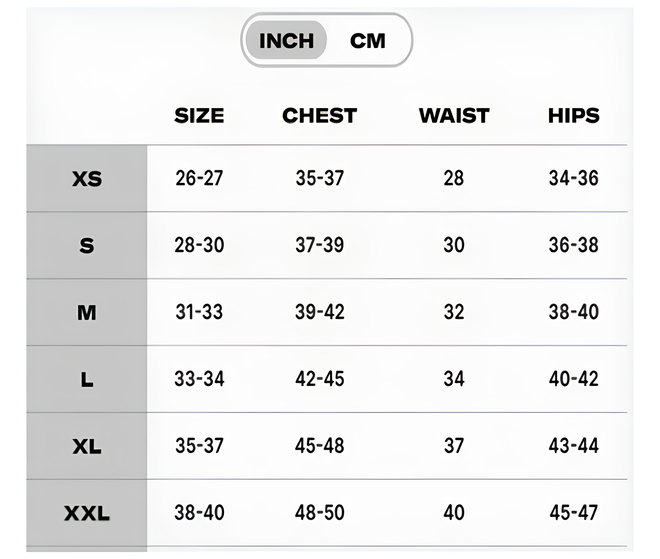This screenshot has height=559, width=660.
Task: Click the S hips value 36-38
Action: tap(573, 245)
